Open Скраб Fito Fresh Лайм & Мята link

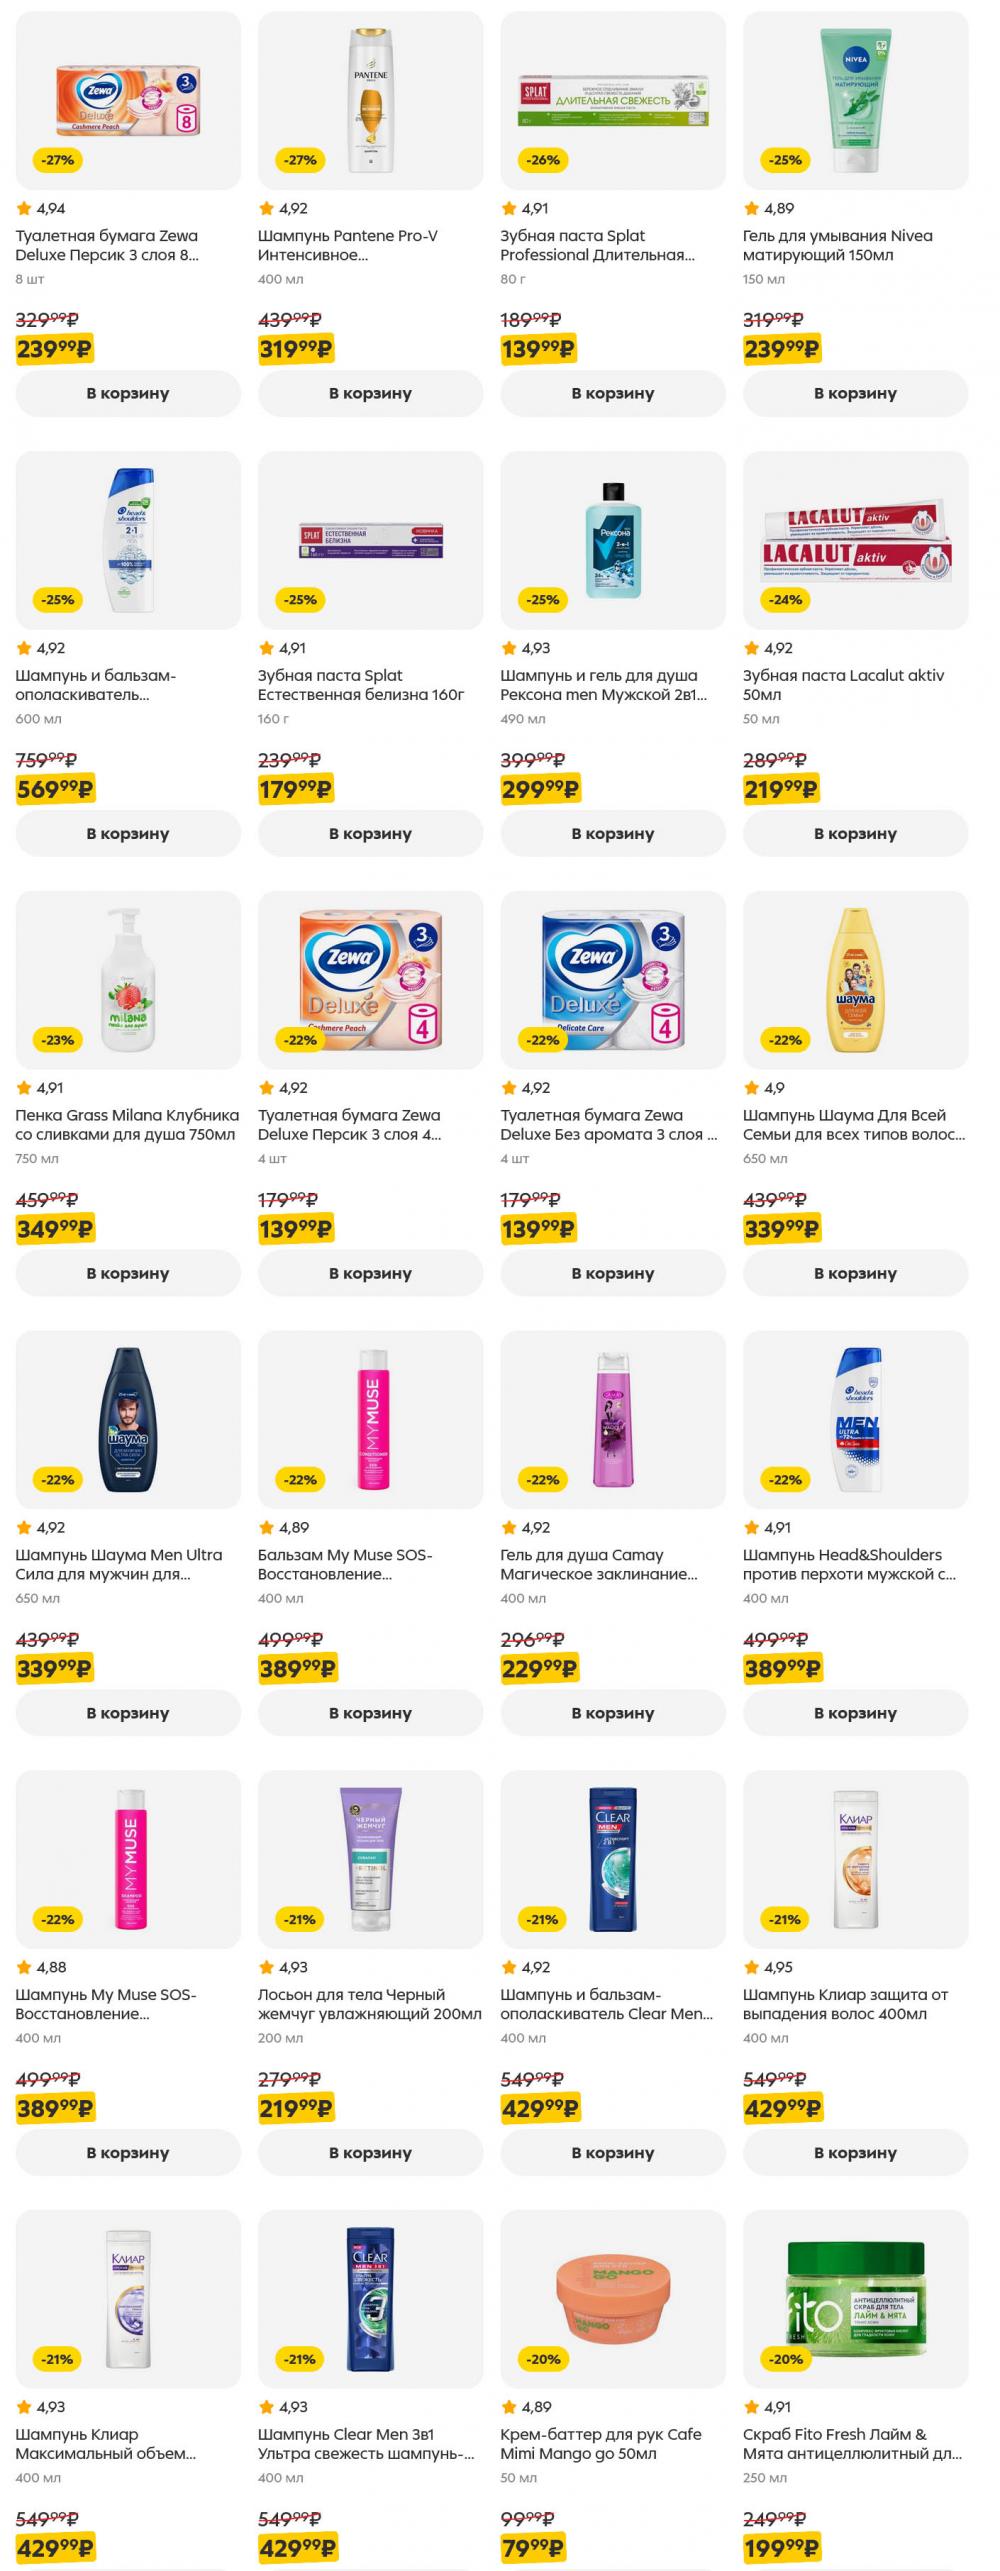[852, 2444]
